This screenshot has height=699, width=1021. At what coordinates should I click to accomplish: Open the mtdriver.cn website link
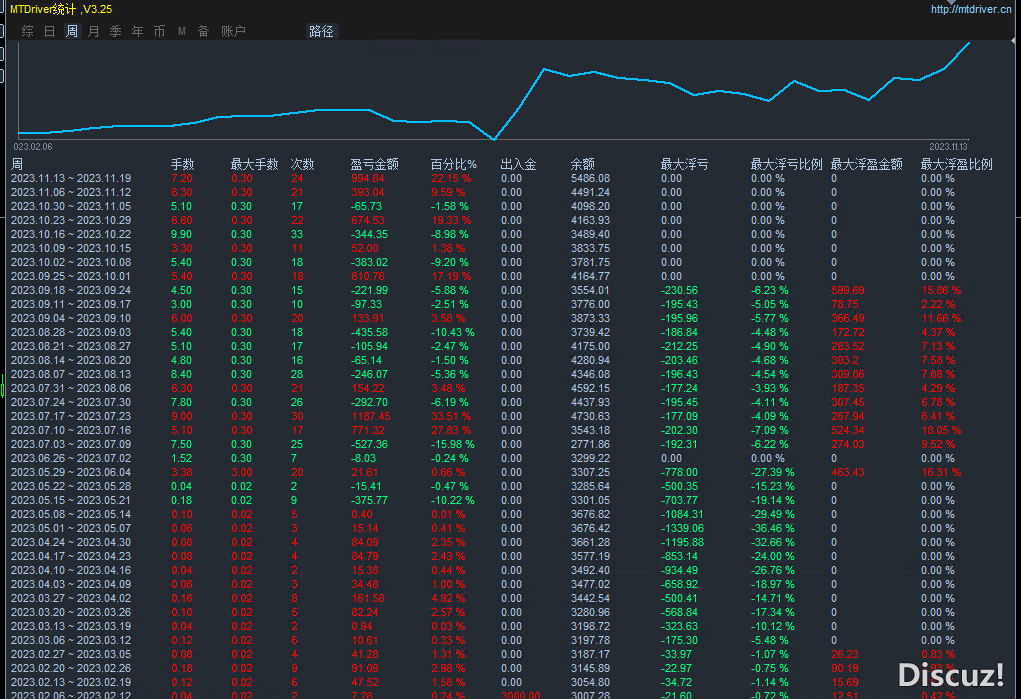pyautogui.click(x=973, y=9)
